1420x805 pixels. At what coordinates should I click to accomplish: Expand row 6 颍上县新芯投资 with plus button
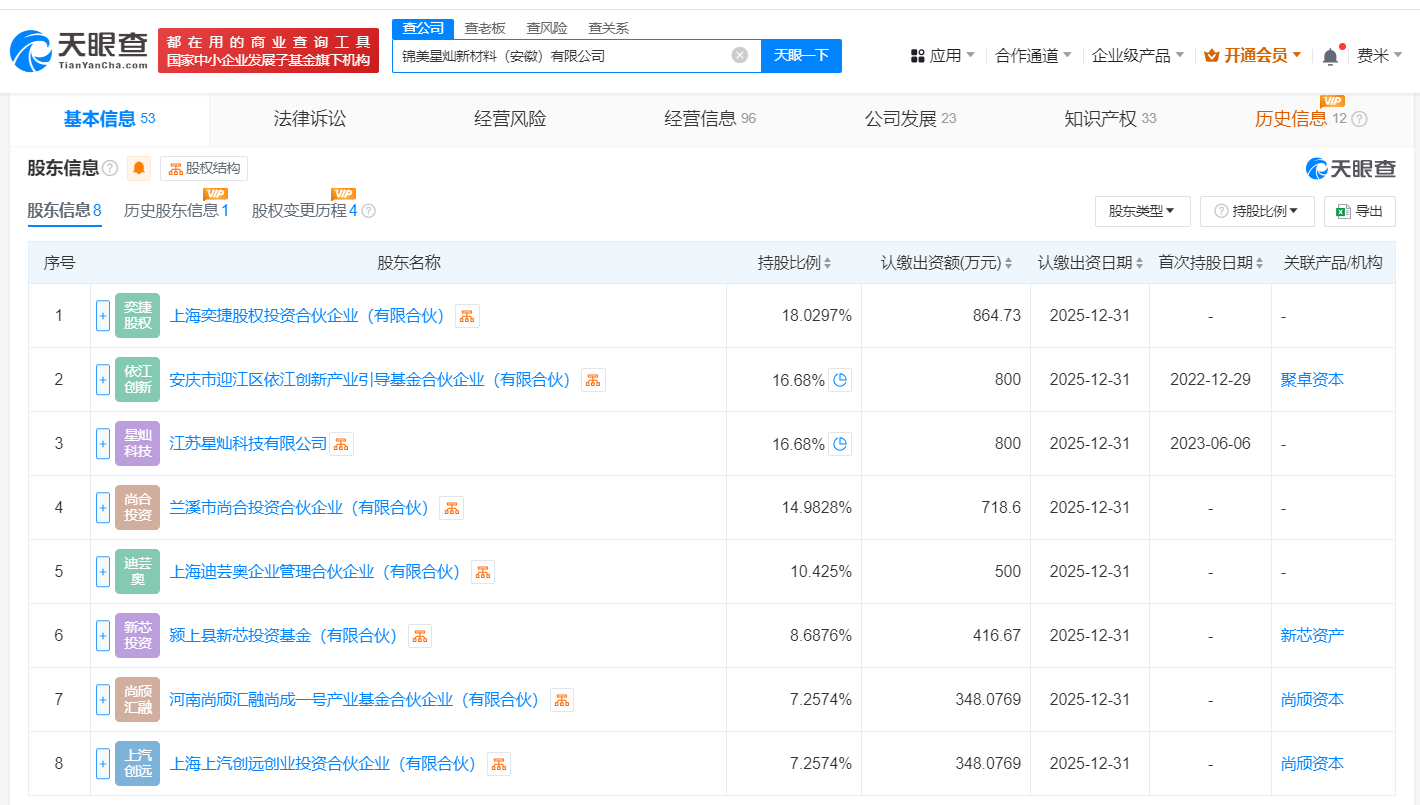click(x=103, y=636)
